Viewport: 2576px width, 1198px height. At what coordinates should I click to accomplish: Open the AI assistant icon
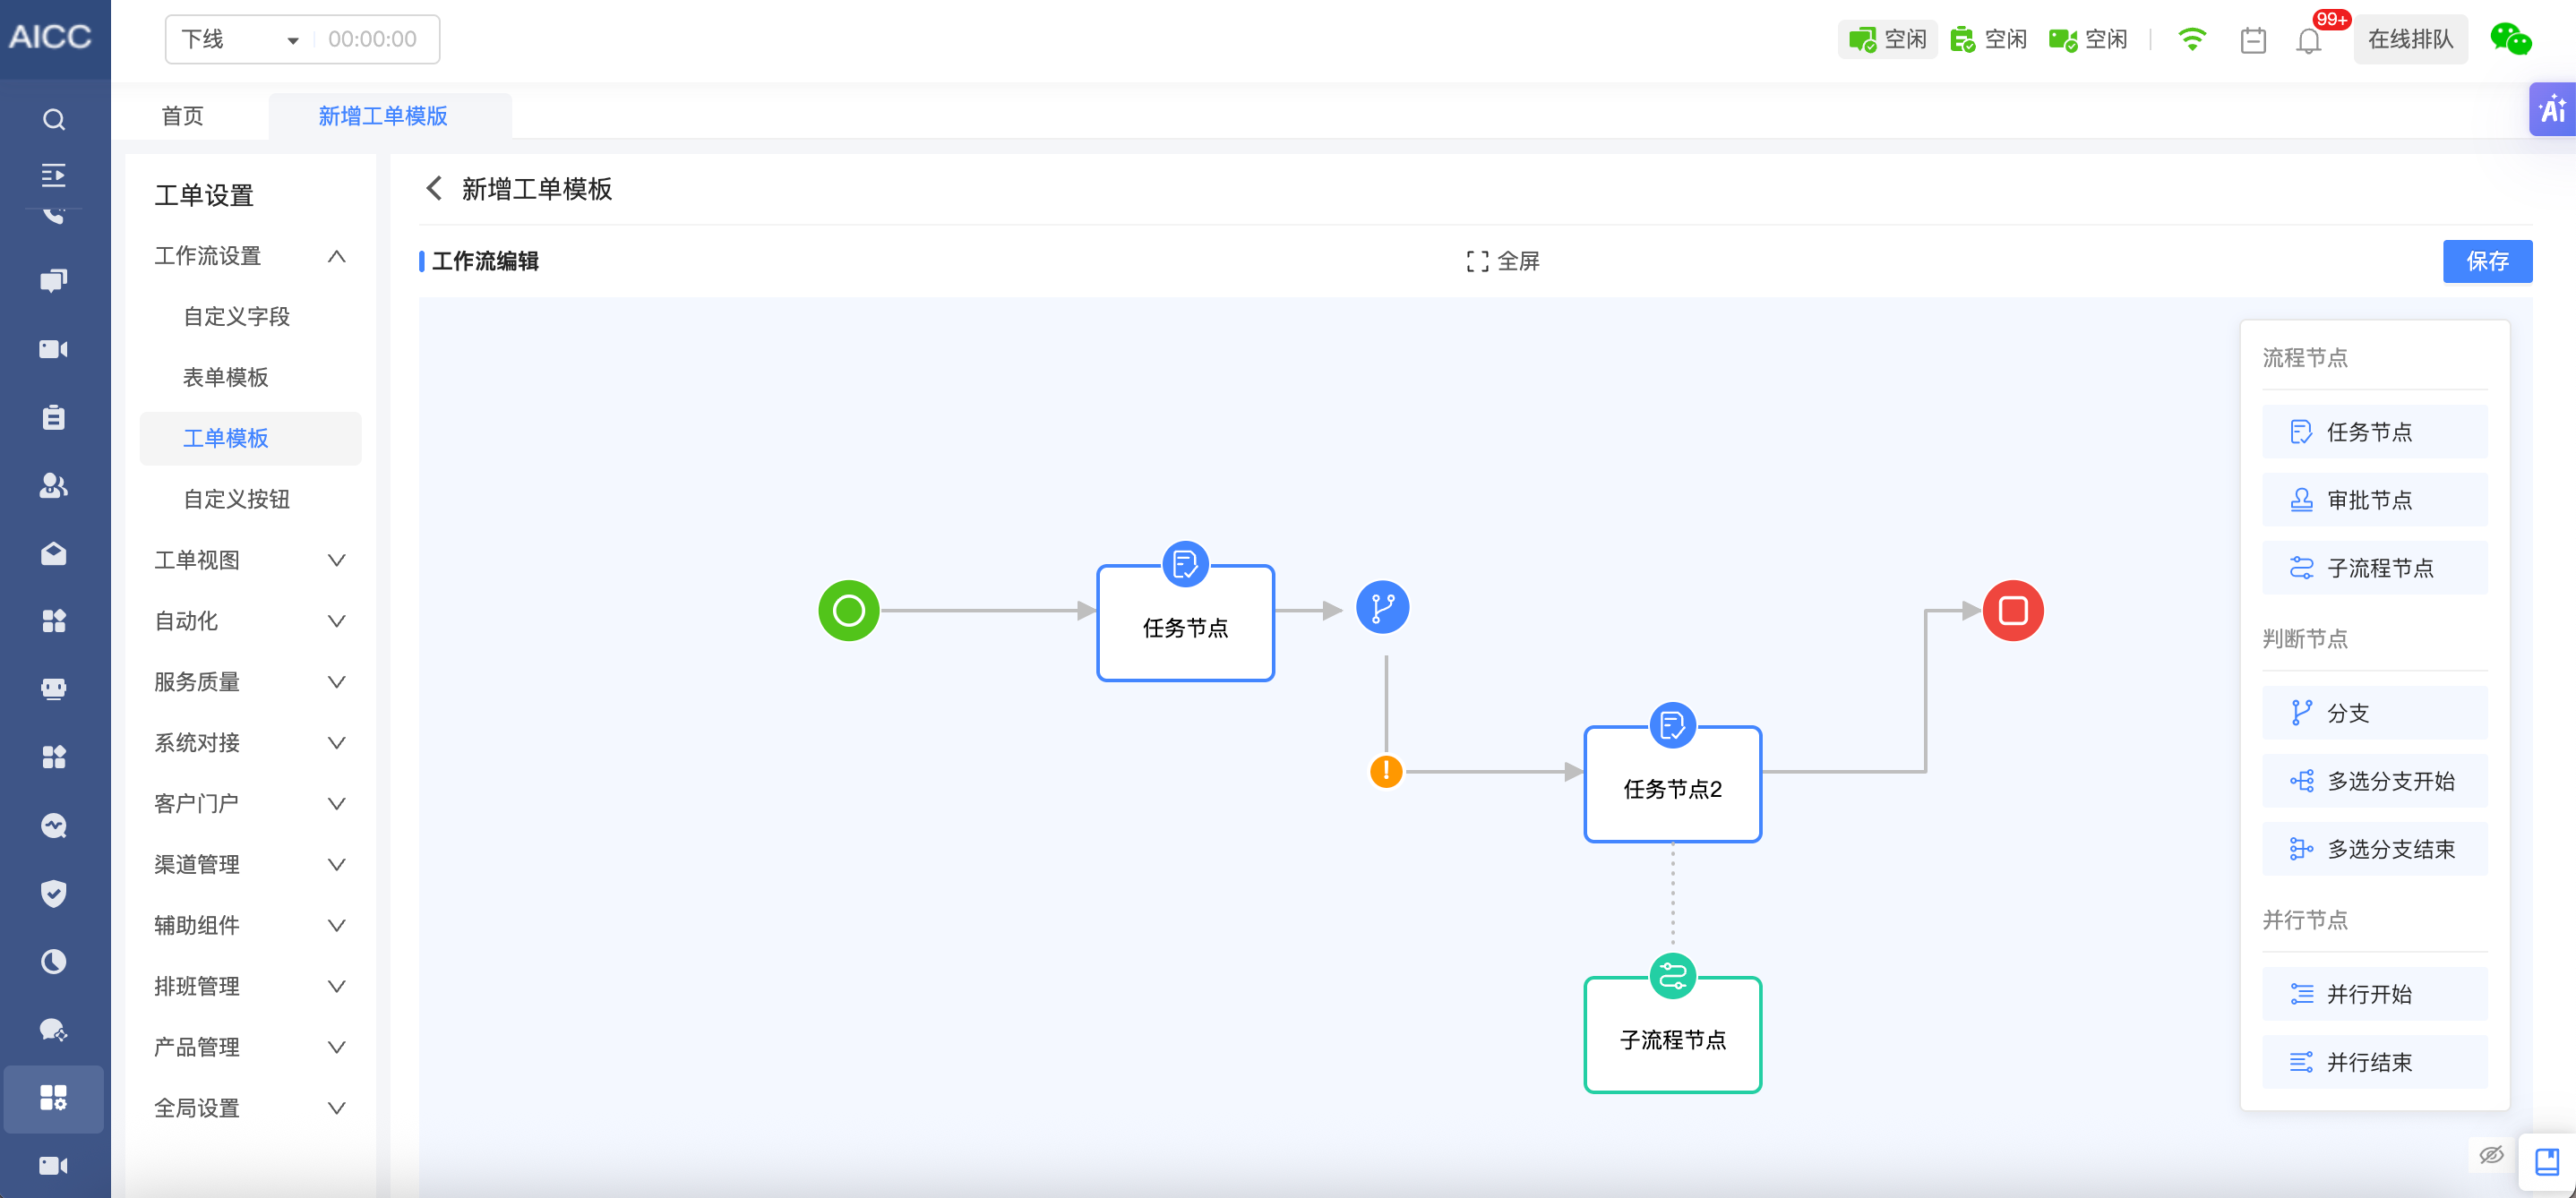pyautogui.click(x=2551, y=109)
